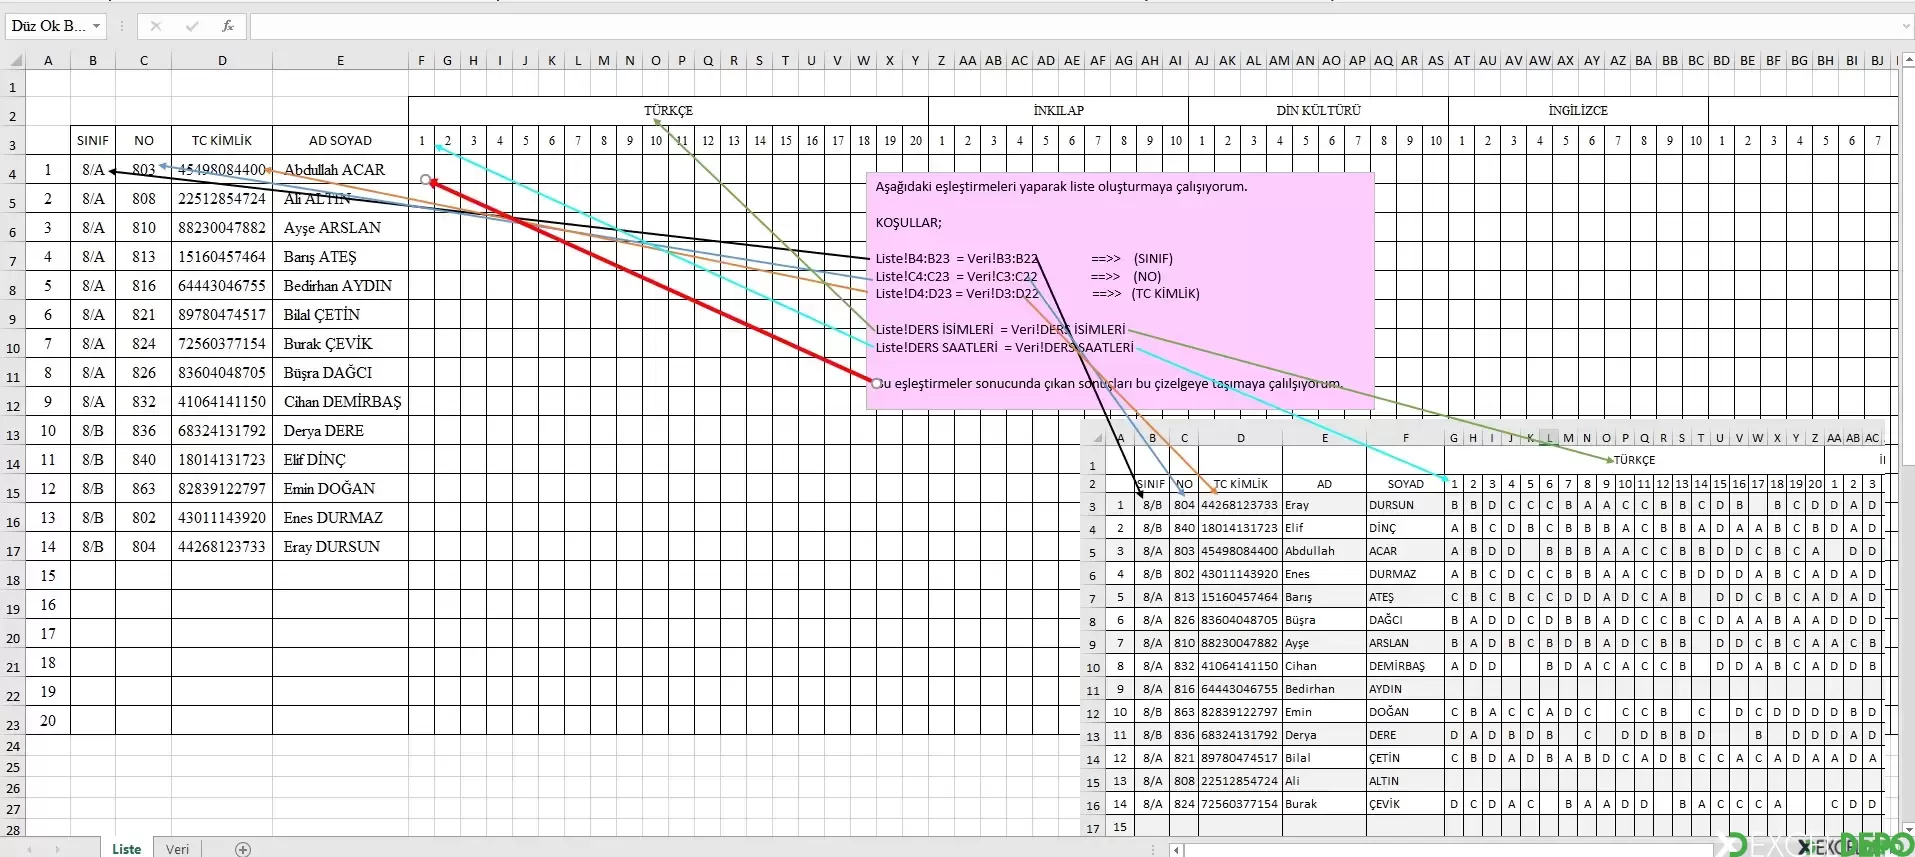The height and width of the screenshot is (857, 1915).
Task: Expand the formula bar chevron on the far right
Action: point(1906,26)
